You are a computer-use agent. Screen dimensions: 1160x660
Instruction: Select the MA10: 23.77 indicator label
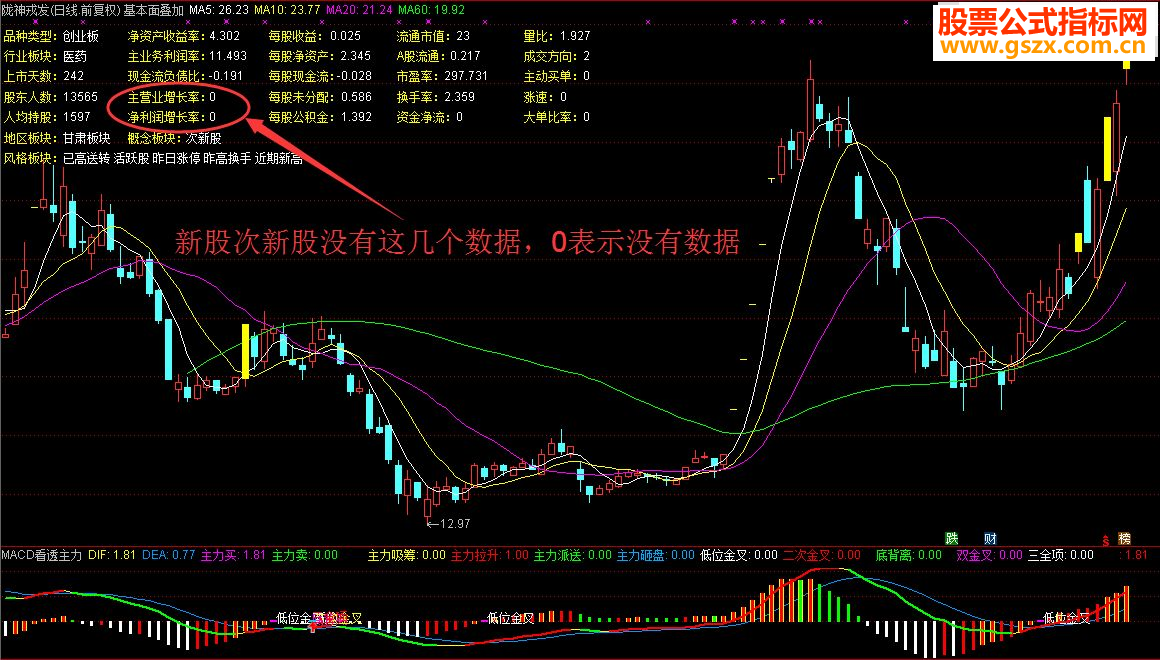coord(287,10)
